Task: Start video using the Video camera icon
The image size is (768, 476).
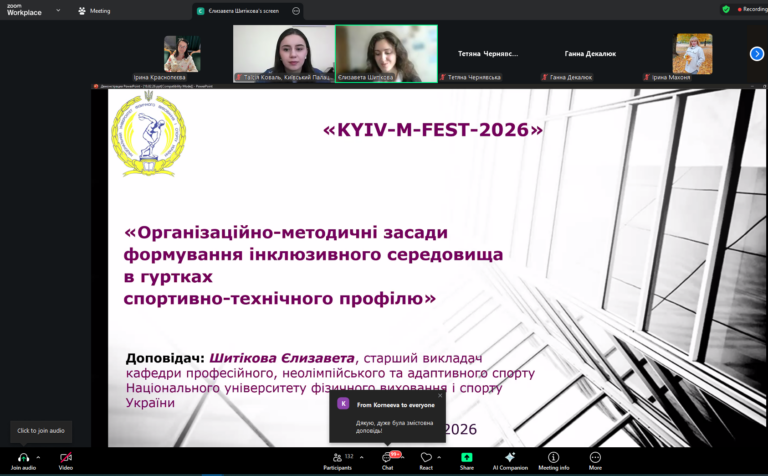Action: pos(66,457)
